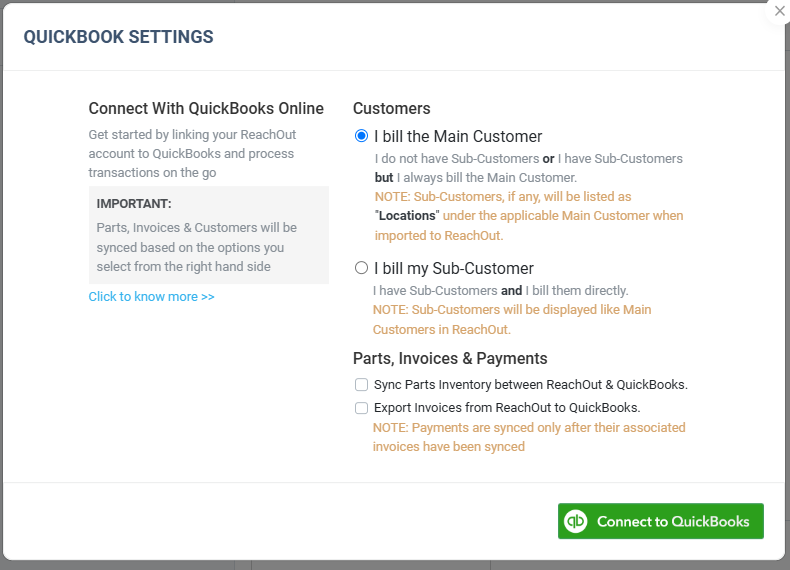
Task: Click the bold "Locations" word in the note
Action: pyautogui.click(x=407, y=216)
